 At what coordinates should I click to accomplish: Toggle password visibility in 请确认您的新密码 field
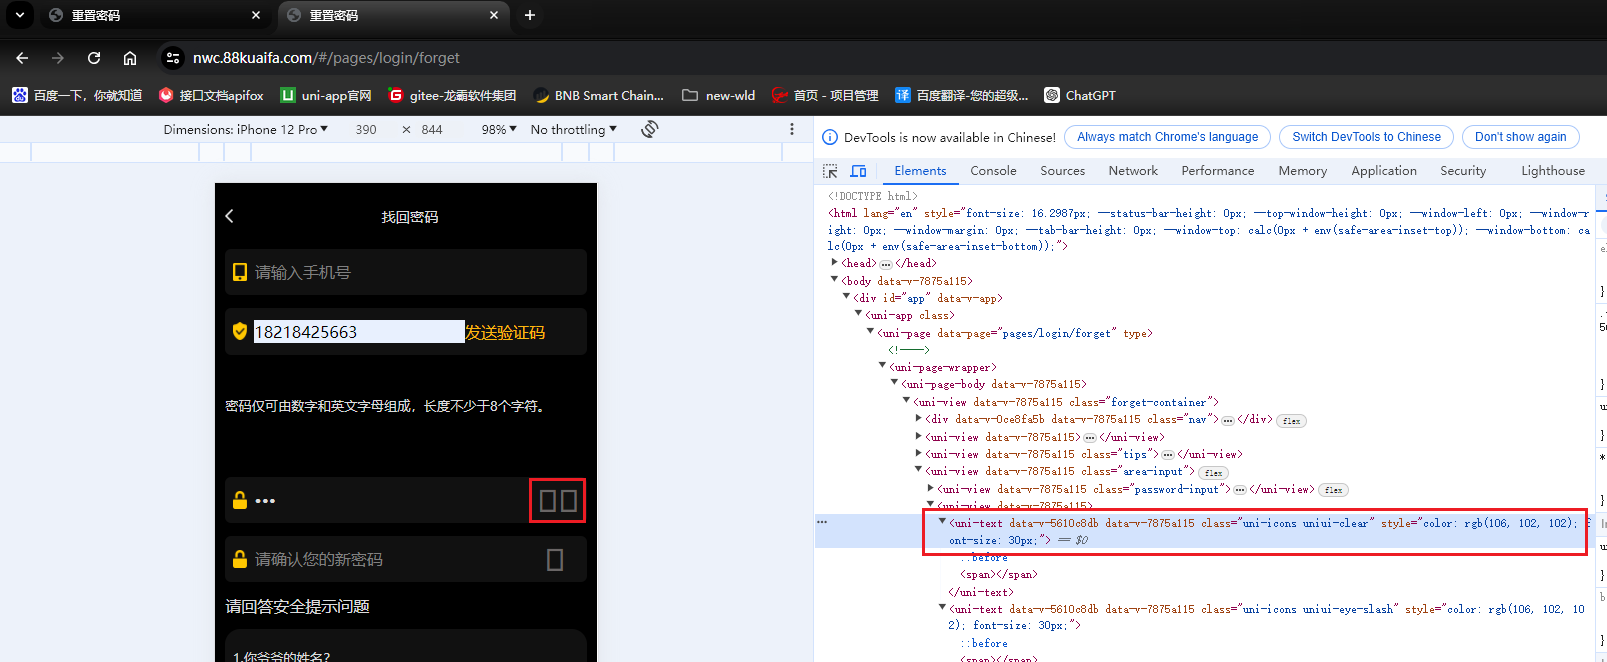pyautogui.click(x=555, y=560)
